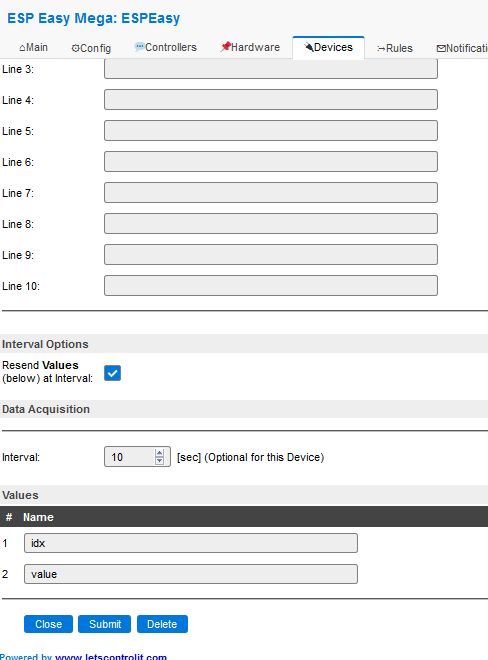Image resolution: width=488 pixels, height=660 pixels.
Task: Click the Line 10 text field
Action: point(271,285)
